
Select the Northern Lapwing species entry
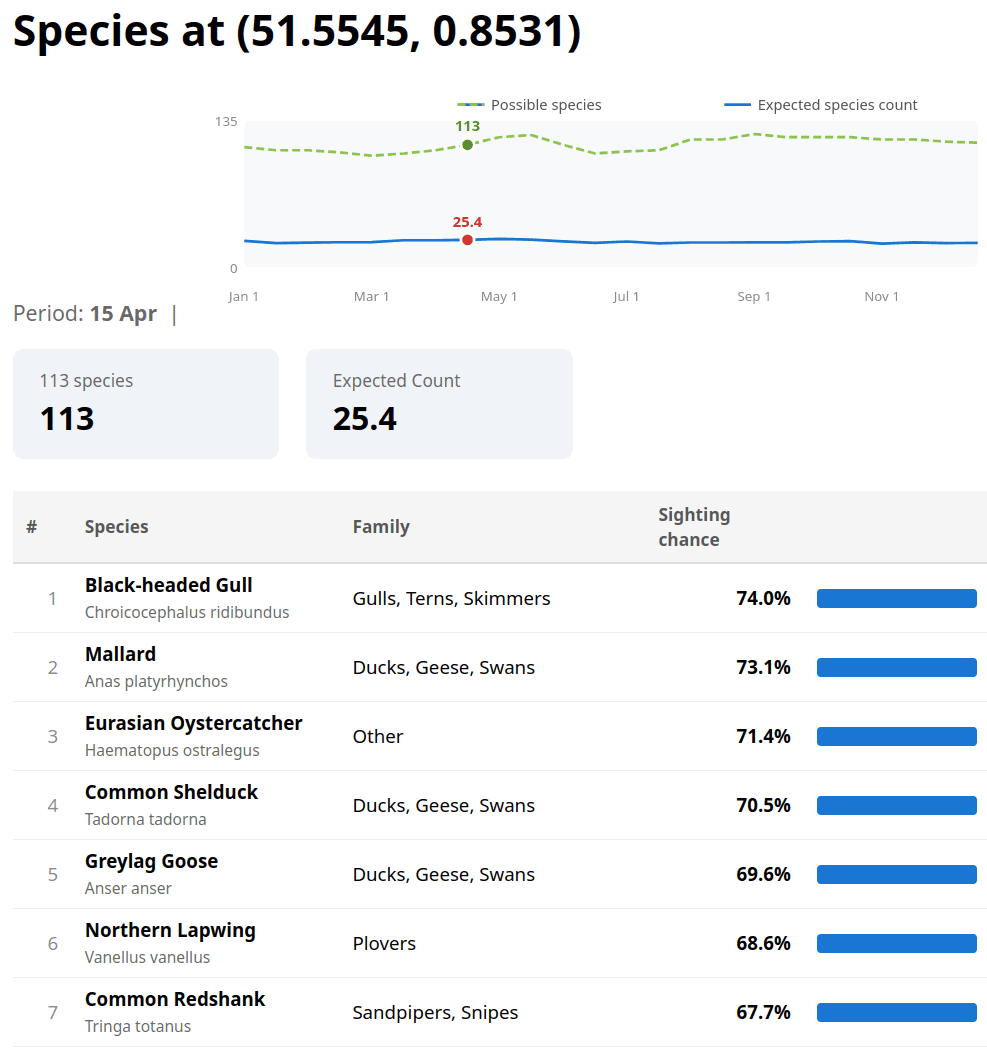tap(170, 930)
